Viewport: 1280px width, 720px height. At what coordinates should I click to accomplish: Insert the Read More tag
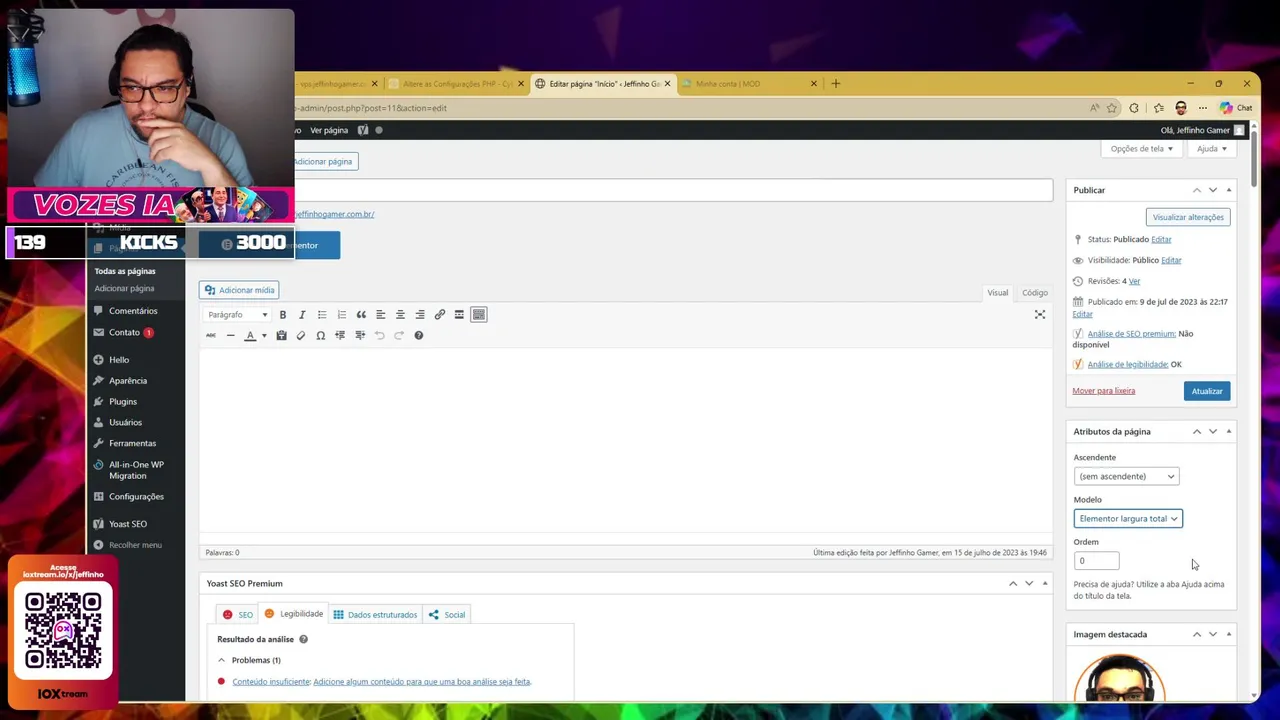[459, 315]
